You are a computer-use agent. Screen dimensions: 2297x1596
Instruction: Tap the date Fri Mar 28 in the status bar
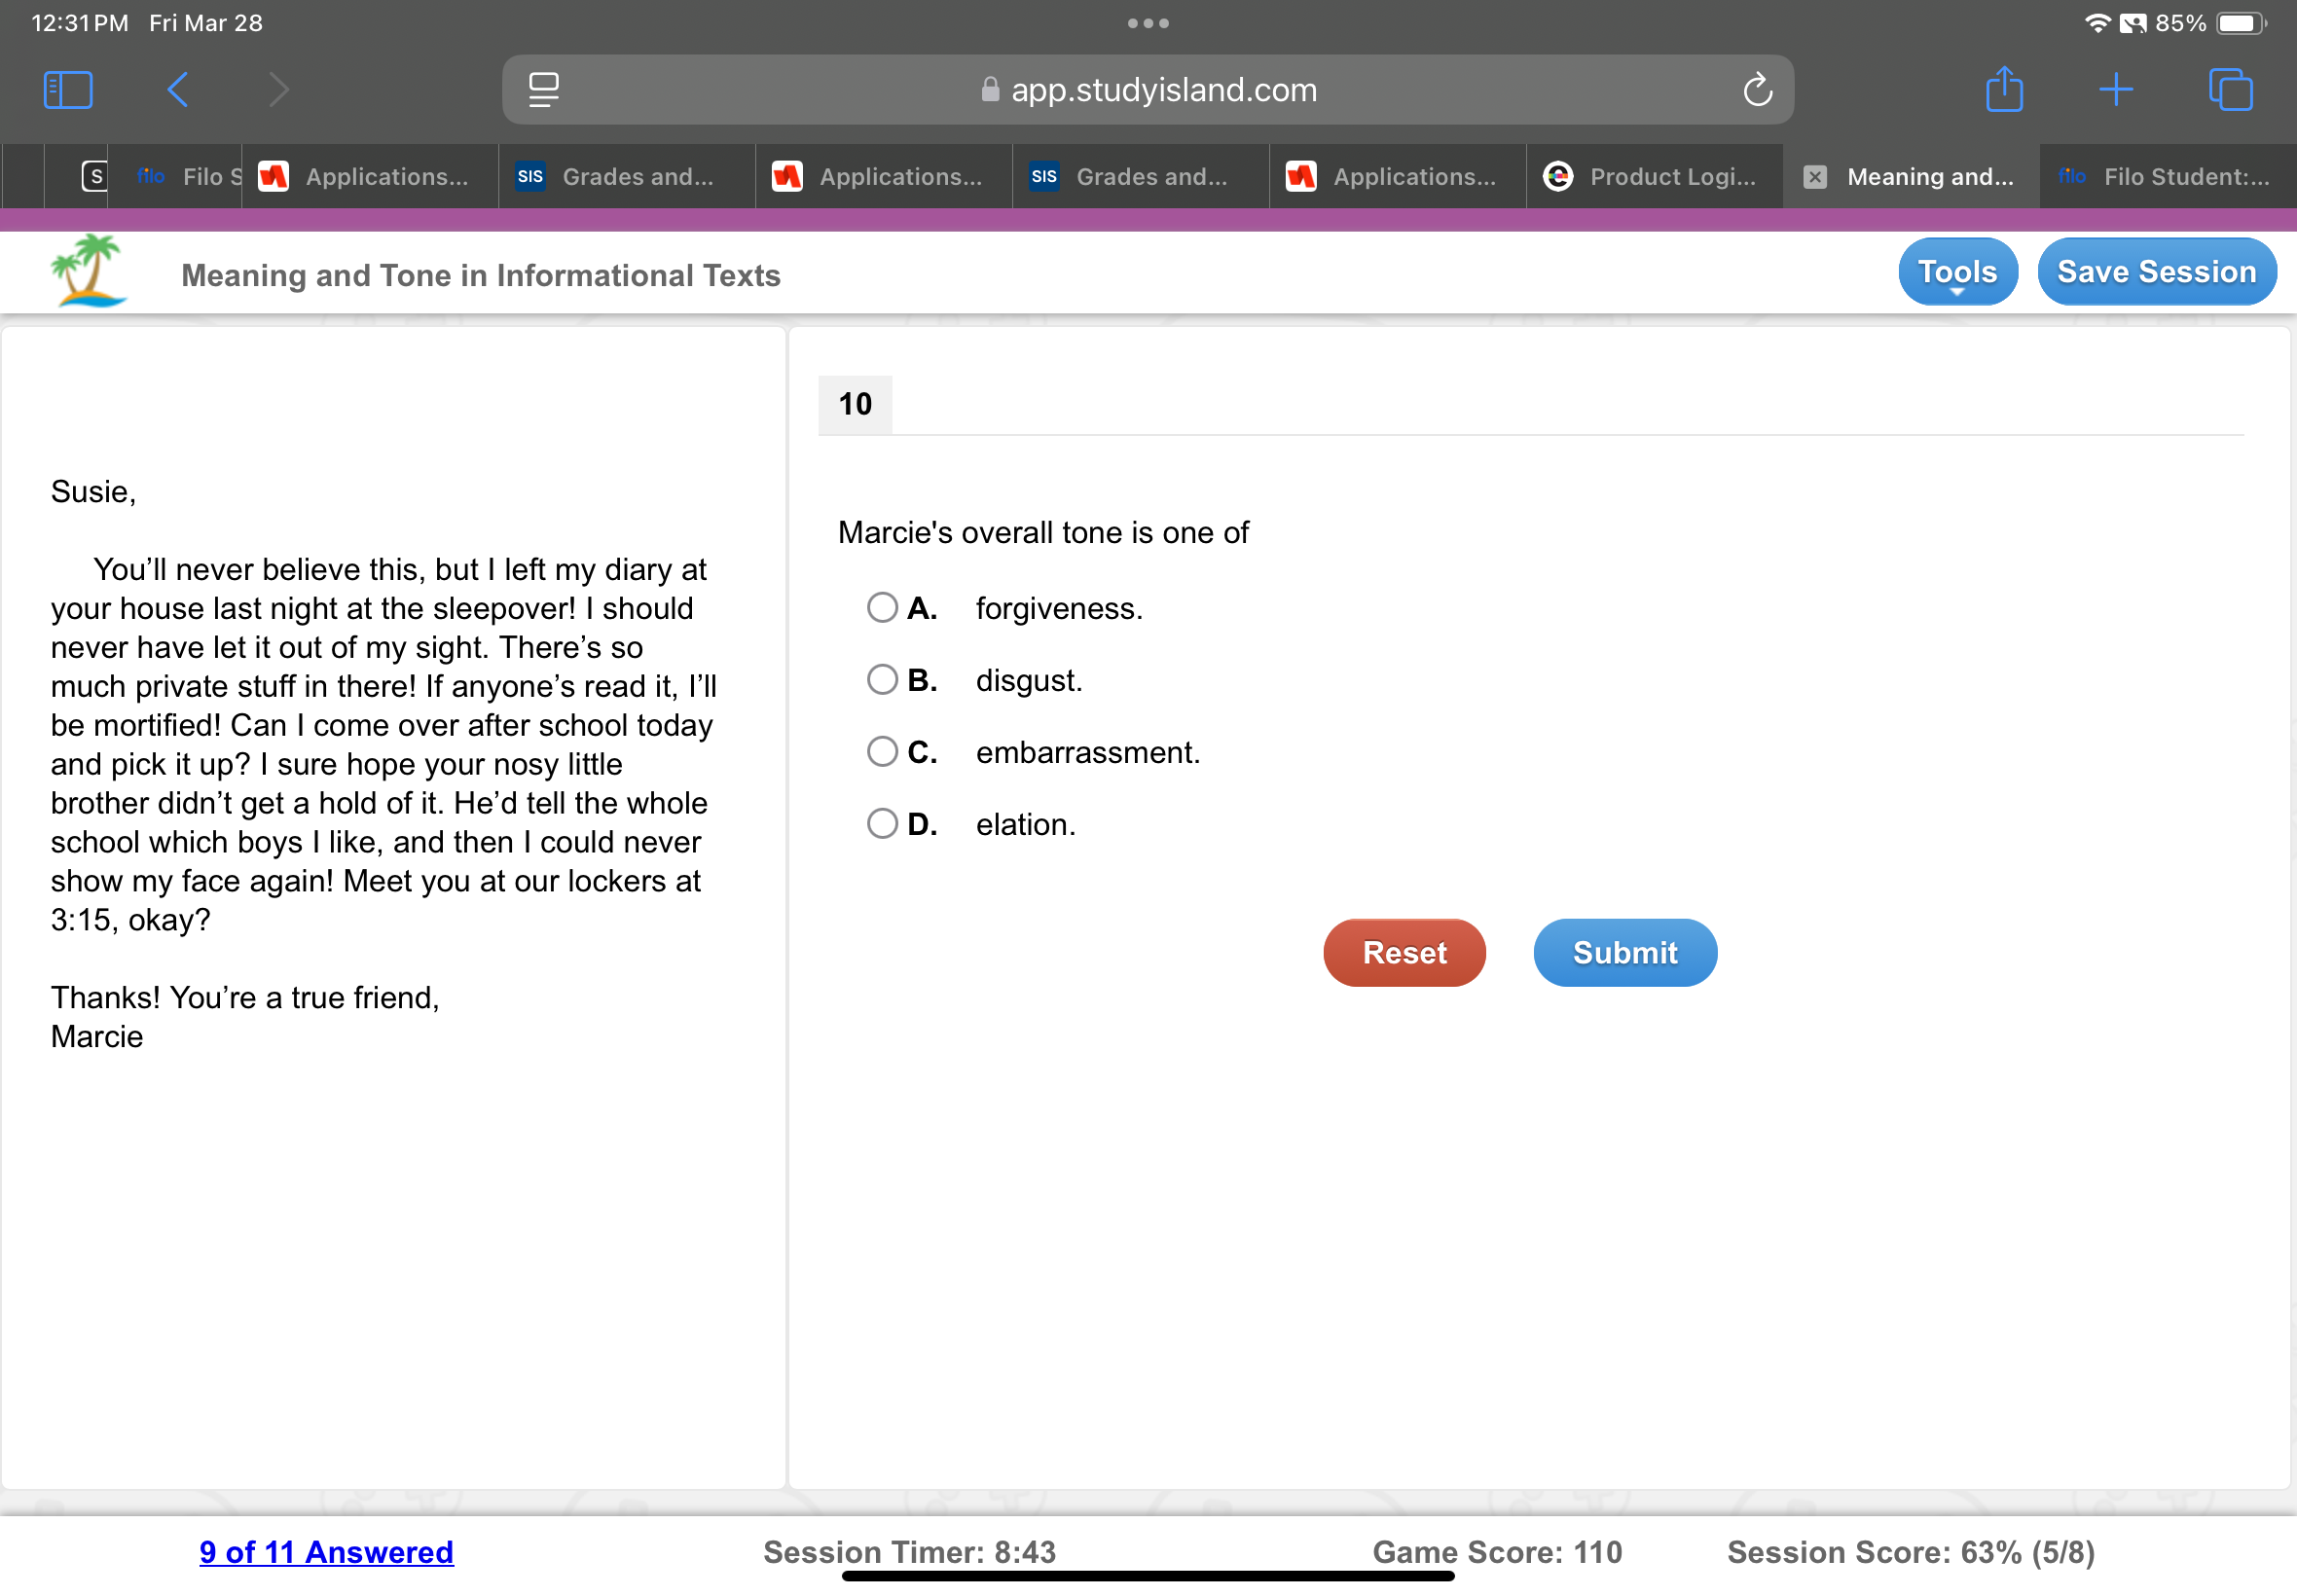tap(206, 23)
